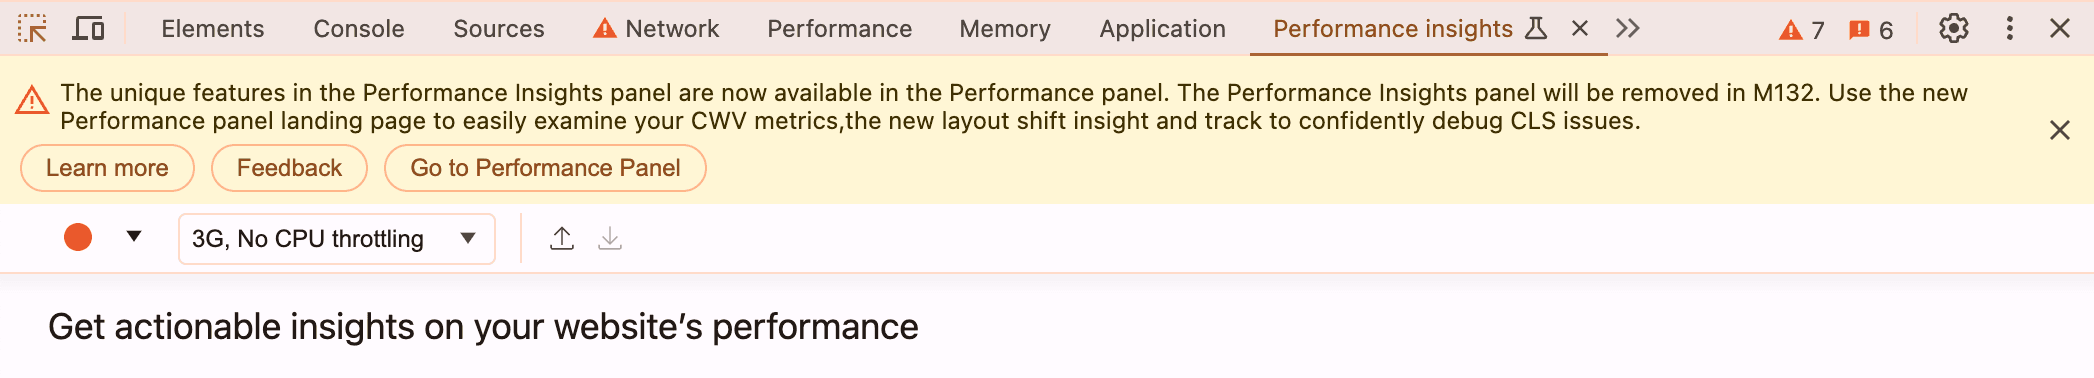Screen dimensions: 2094x378
Task: Click the upload profile arrow icon
Action: pos(562,239)
